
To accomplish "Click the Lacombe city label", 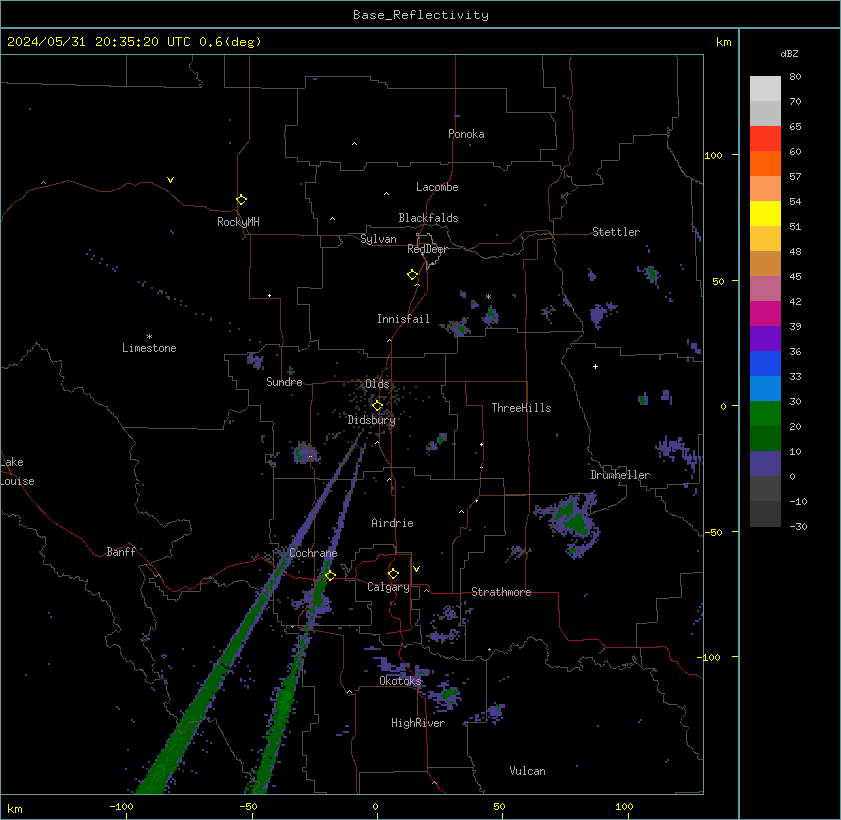I will [x=437, y=187].
